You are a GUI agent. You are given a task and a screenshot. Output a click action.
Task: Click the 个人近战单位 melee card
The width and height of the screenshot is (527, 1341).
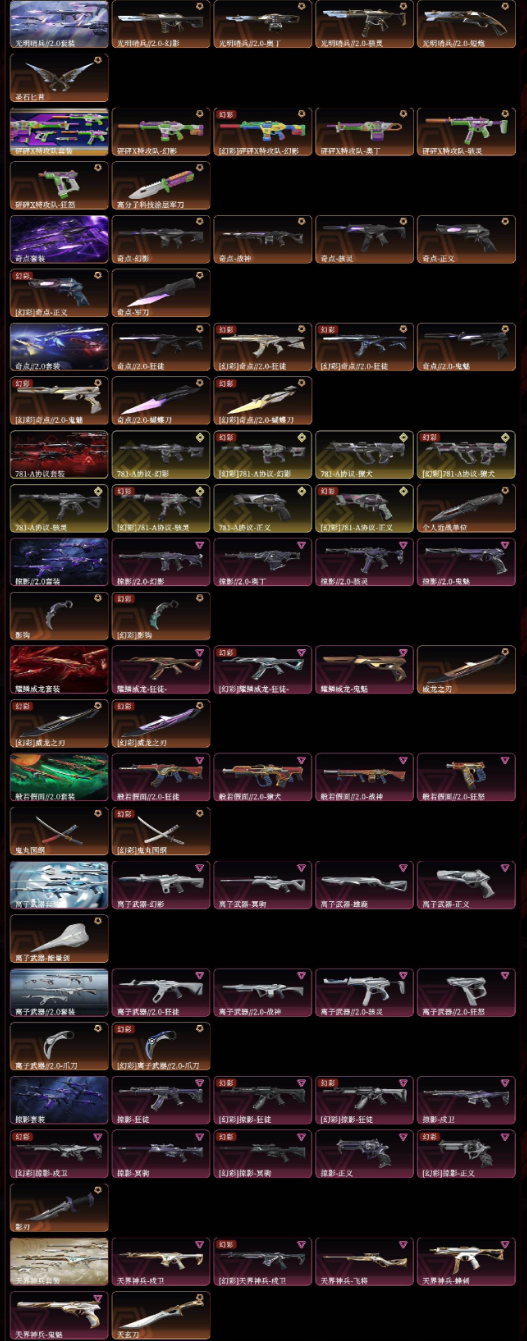[x=465, y=510]
